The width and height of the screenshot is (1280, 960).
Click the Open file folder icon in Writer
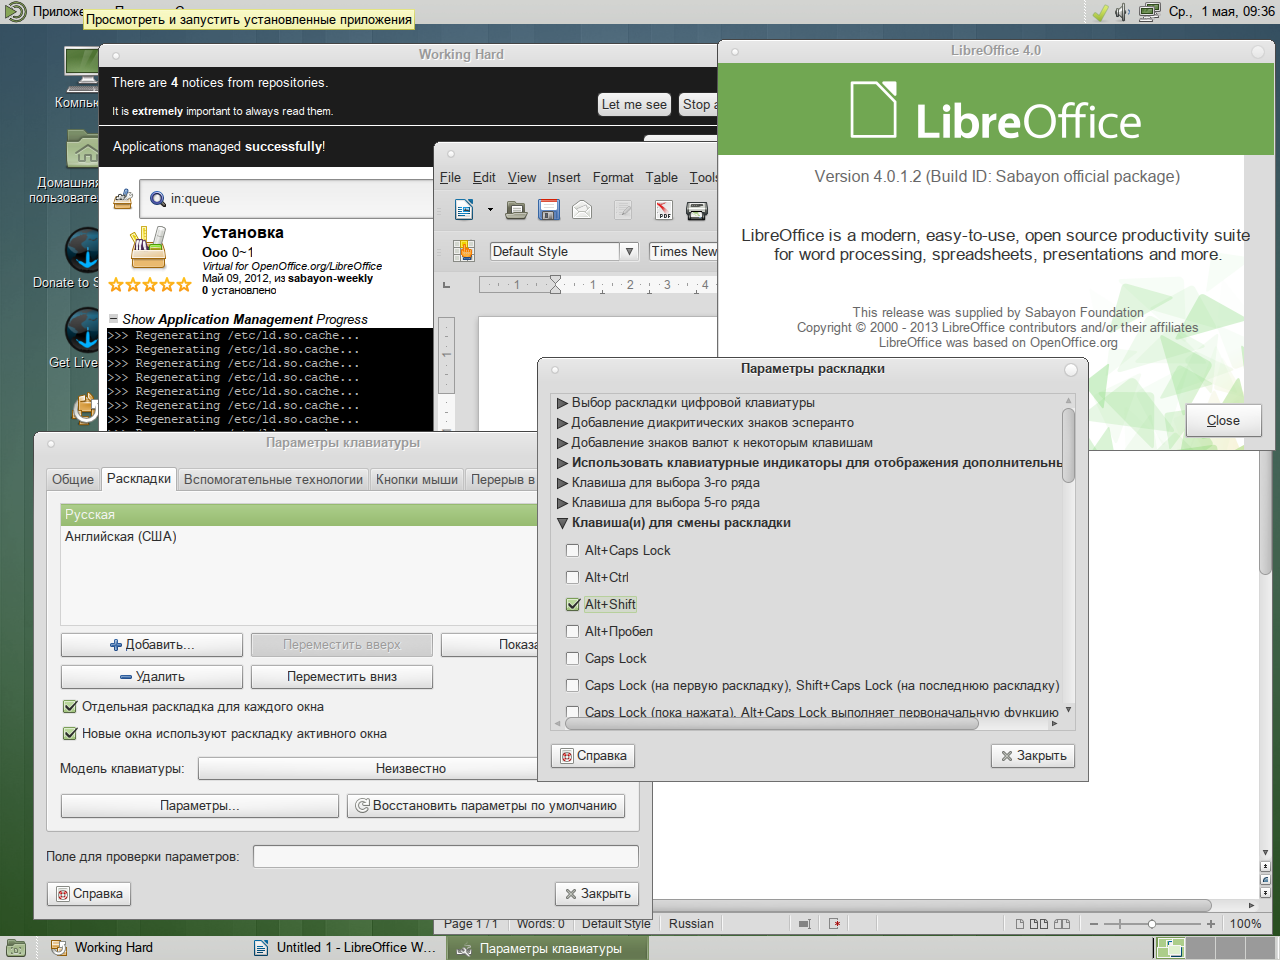point(516,210)
